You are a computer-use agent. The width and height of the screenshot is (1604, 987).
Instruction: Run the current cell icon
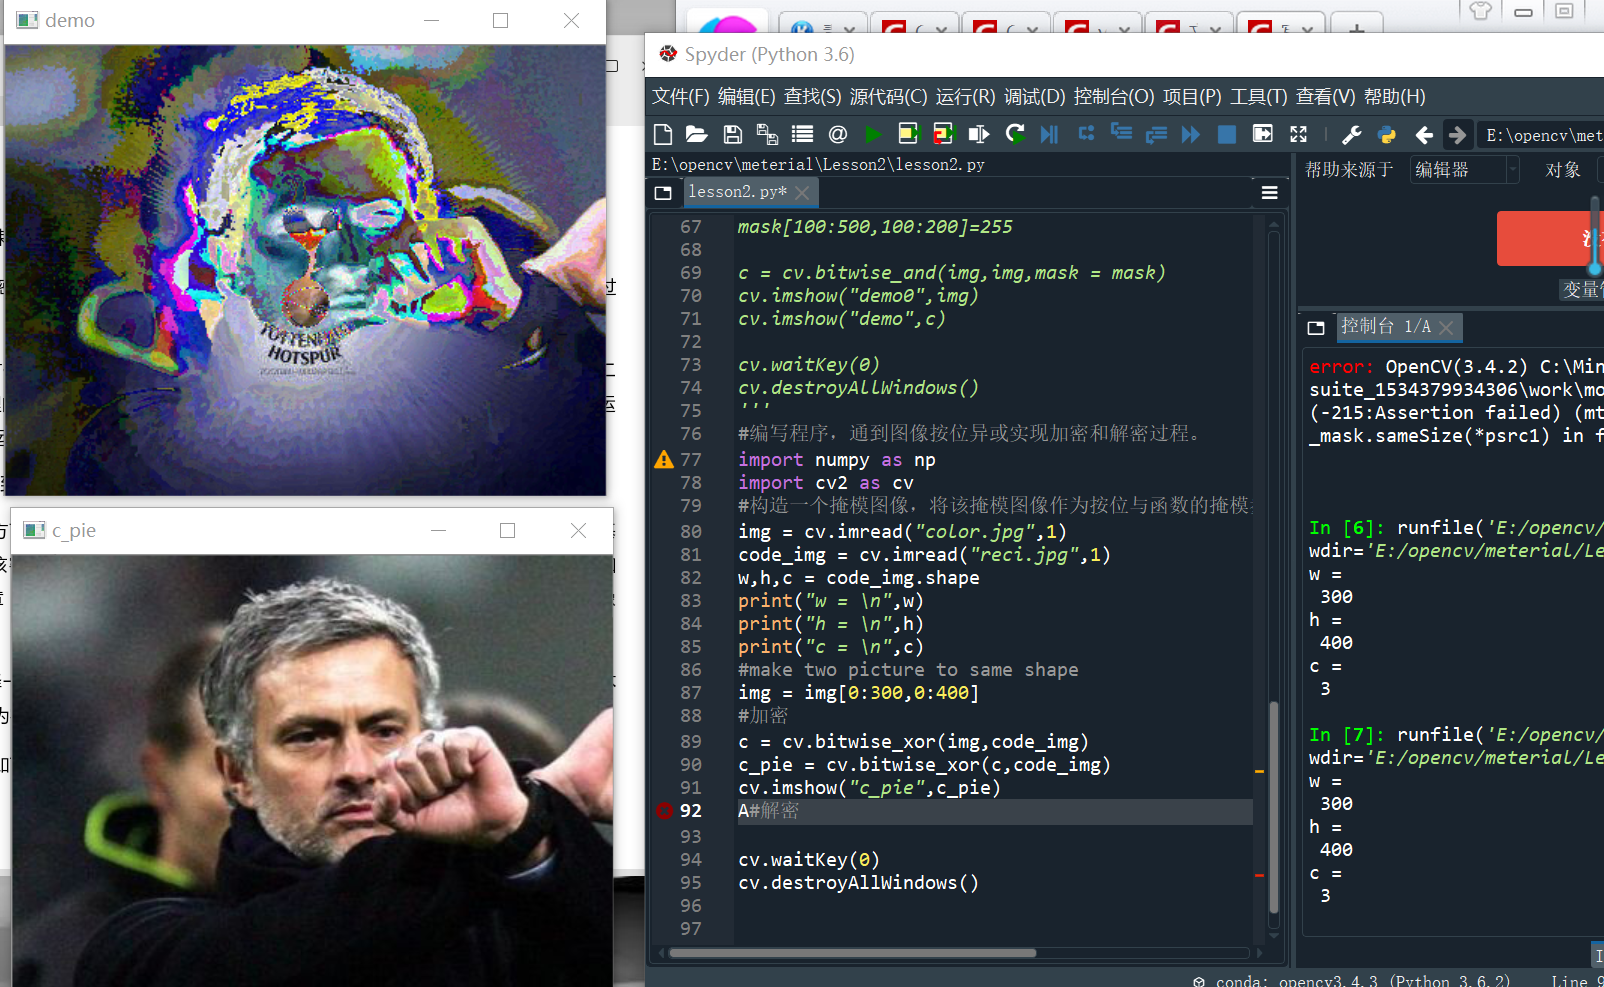(908, 133)
